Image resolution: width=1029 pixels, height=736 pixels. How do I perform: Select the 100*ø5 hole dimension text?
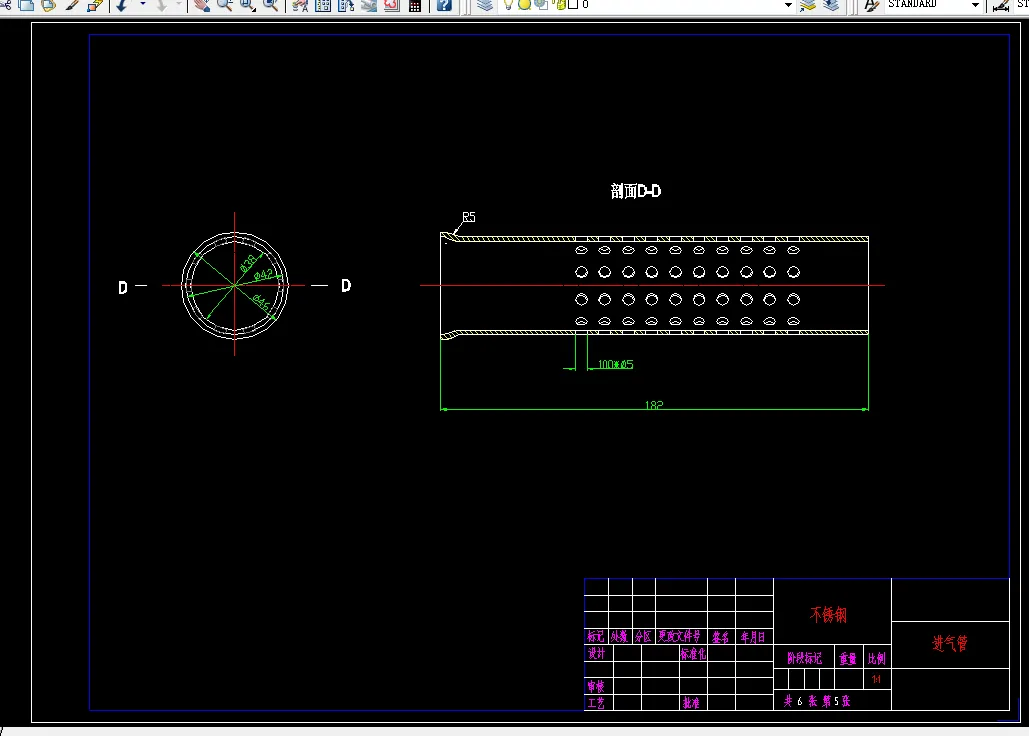[x=616, y=364]
